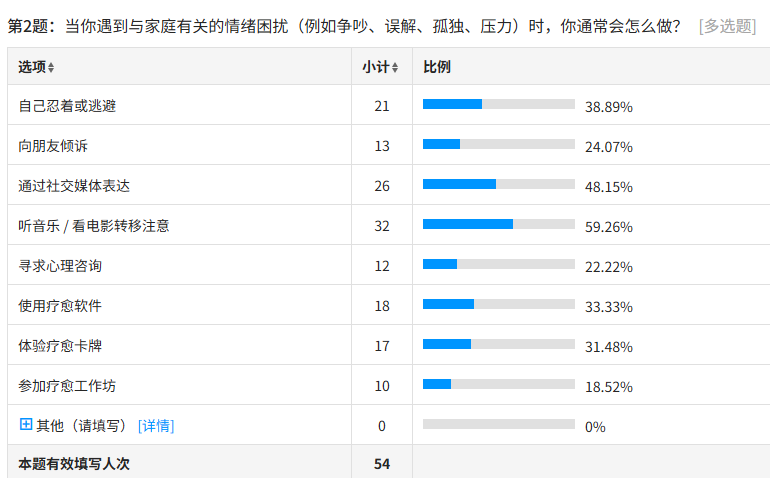Image resolution: width=770 pixels, height=478 pixels.
Task: Select the 自己忍着或逃避 option row
Action: pos(67,105)
